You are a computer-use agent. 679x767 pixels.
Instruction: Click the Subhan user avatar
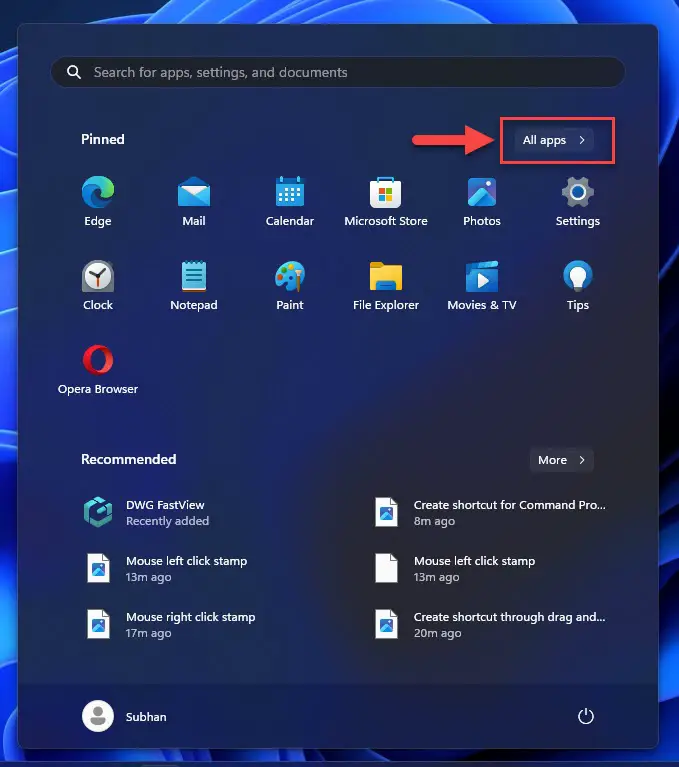[x=98, y=716]
